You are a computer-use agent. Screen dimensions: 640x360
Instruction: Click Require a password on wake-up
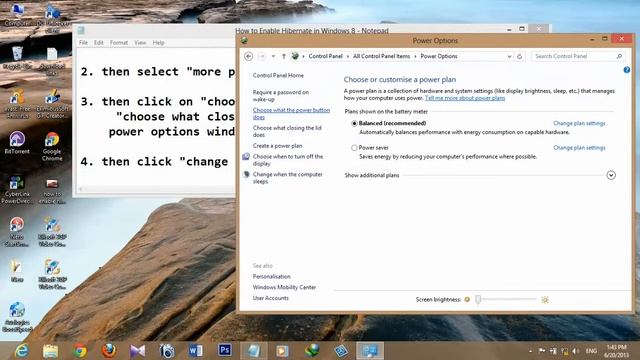[280, 96]
